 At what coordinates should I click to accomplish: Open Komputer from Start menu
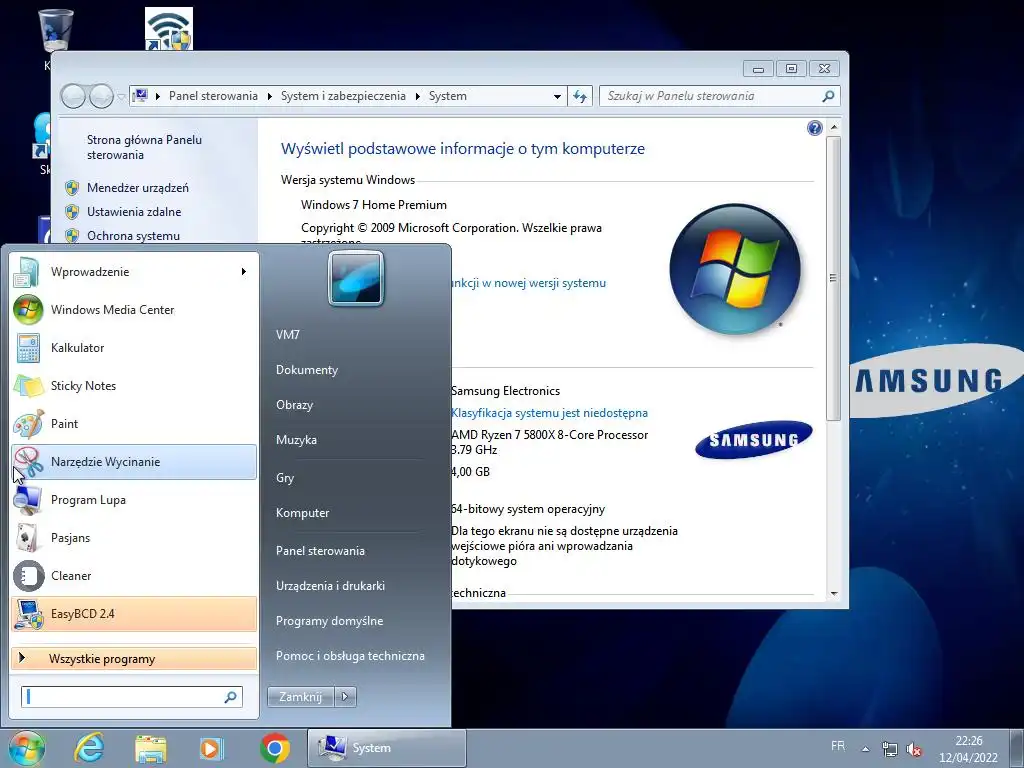(302, 513)
